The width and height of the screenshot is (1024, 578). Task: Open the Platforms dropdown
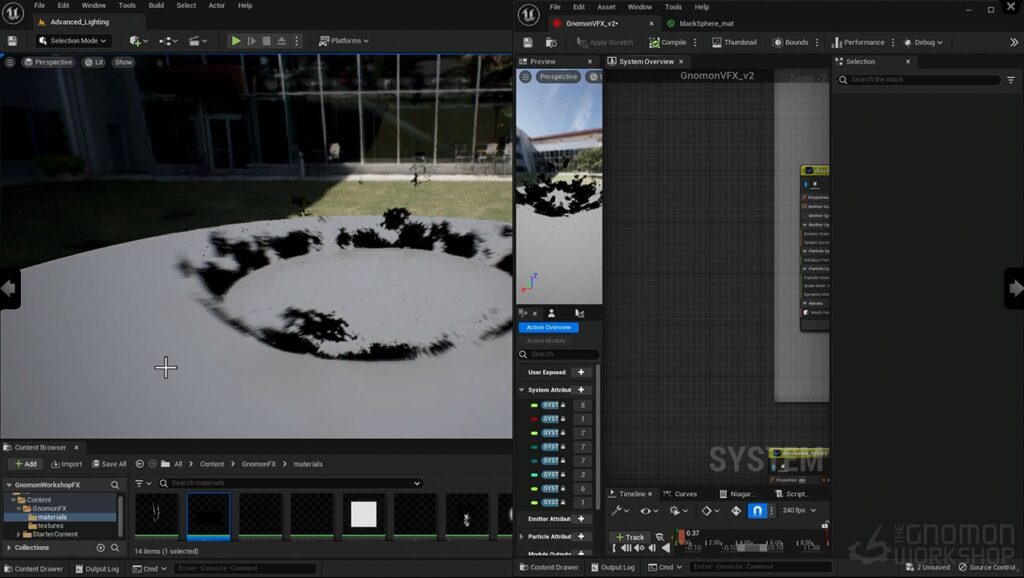pyautogui.click(x=344, y=40)
